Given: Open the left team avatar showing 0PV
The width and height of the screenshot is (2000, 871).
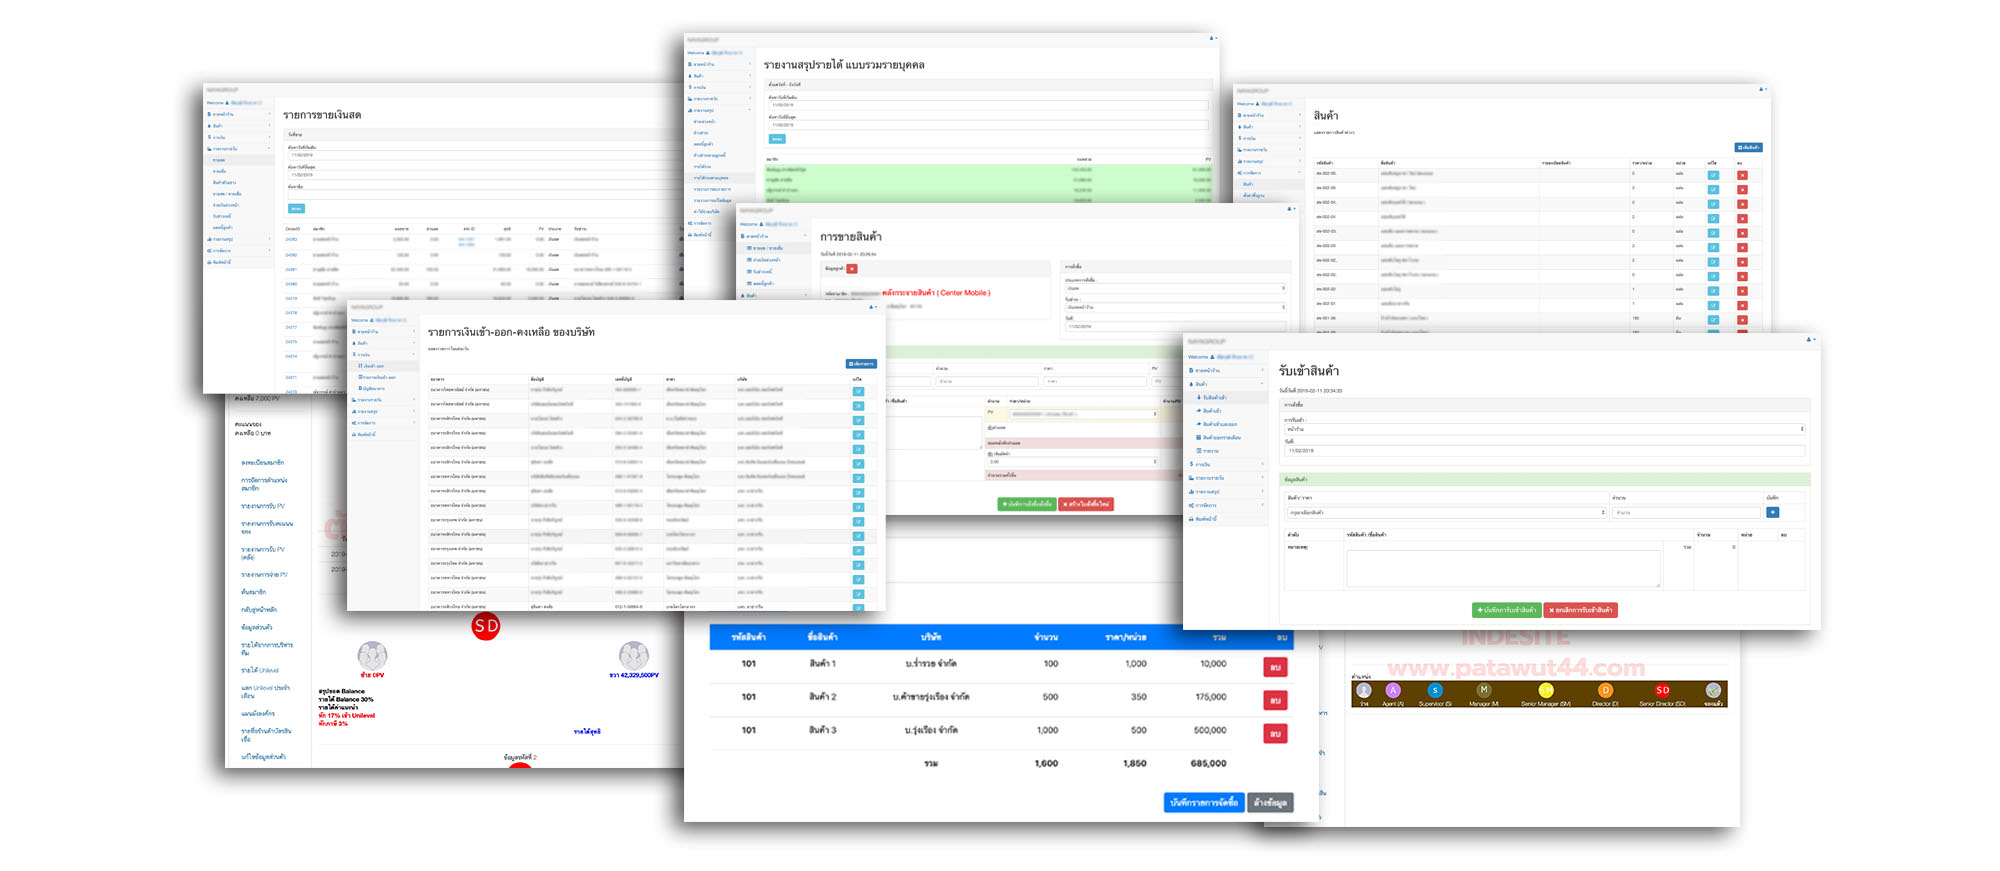Looking at the screenshot, I should [x=372, y=656].
